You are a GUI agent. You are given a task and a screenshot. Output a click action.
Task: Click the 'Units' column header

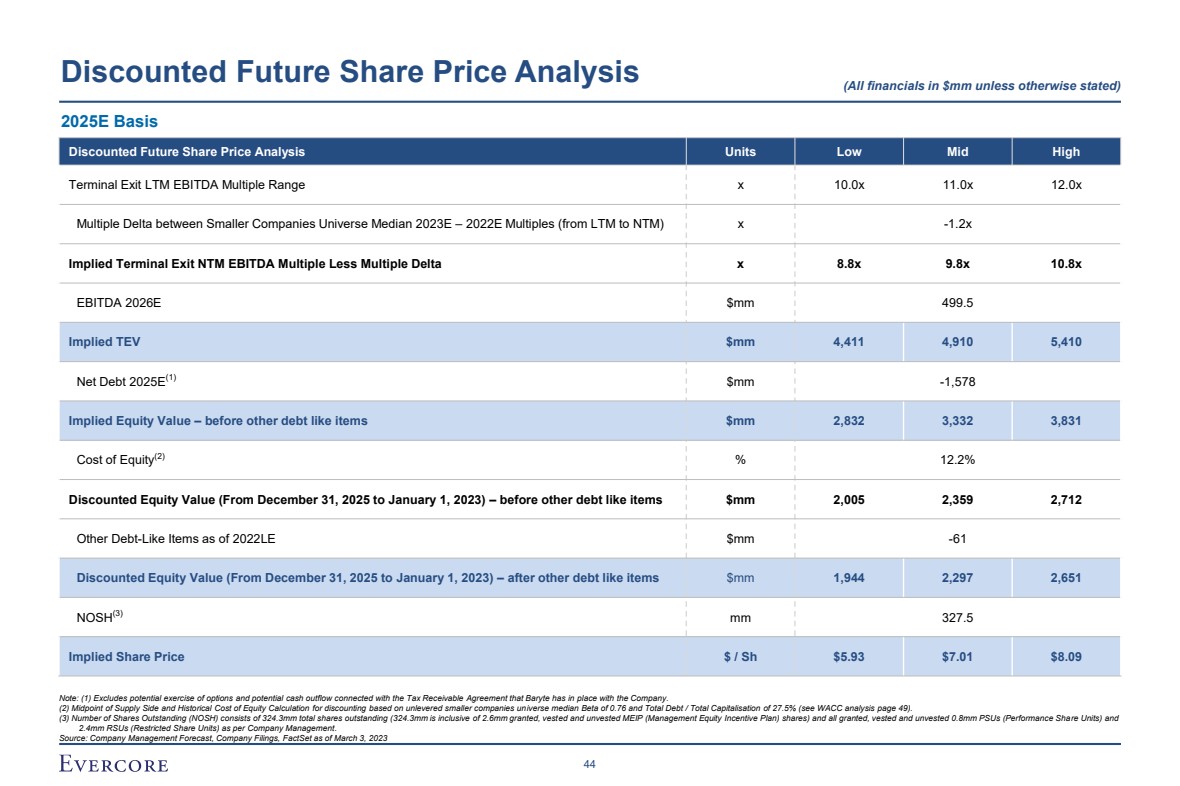[740, 152]
